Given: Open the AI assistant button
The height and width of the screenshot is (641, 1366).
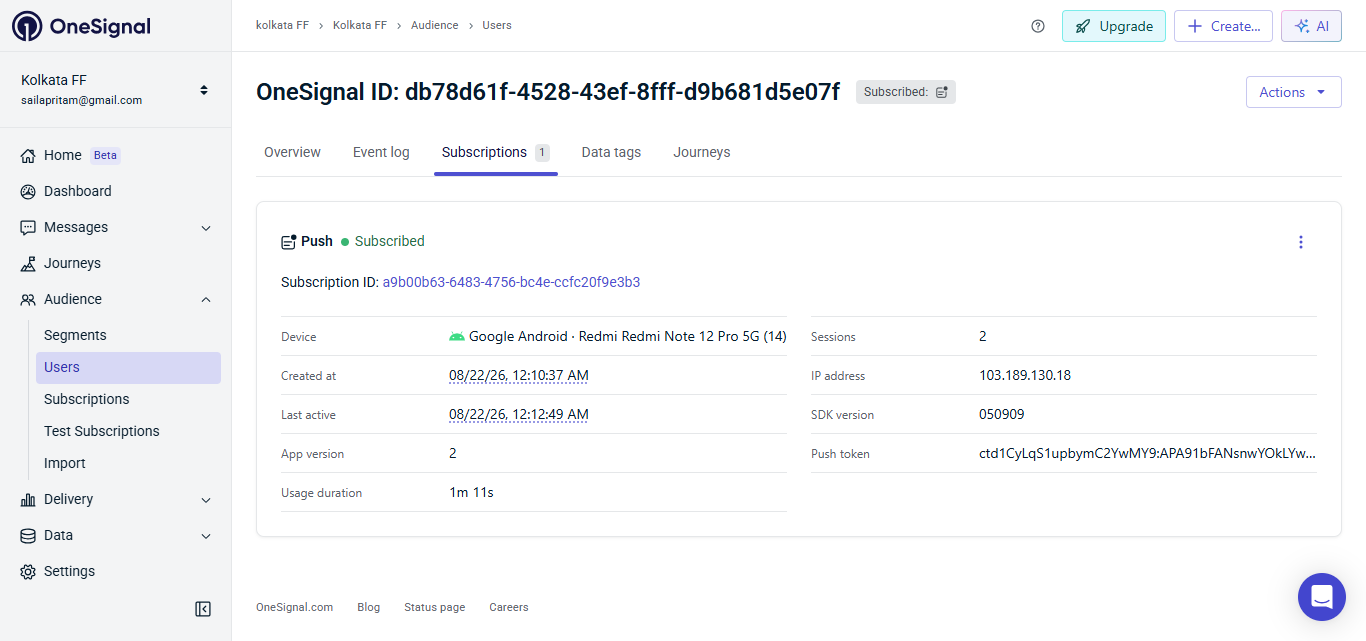Looking at the screenshot, I should 1311,26.
